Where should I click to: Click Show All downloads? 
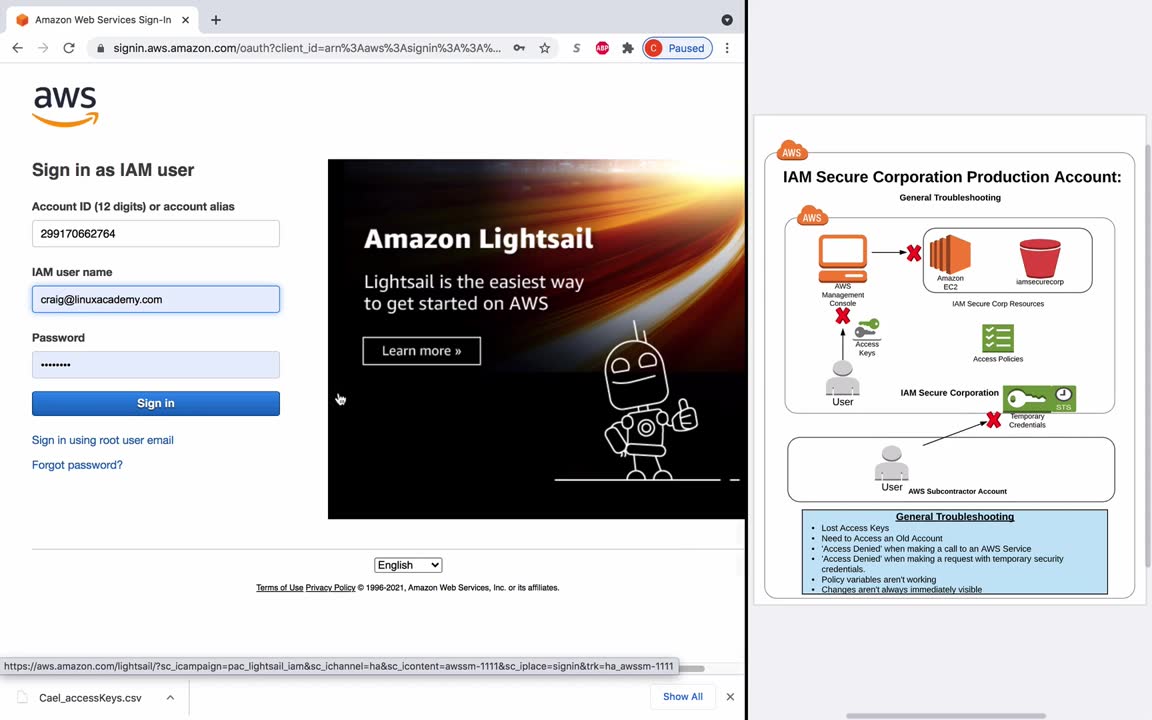click(x=683, y=696)
